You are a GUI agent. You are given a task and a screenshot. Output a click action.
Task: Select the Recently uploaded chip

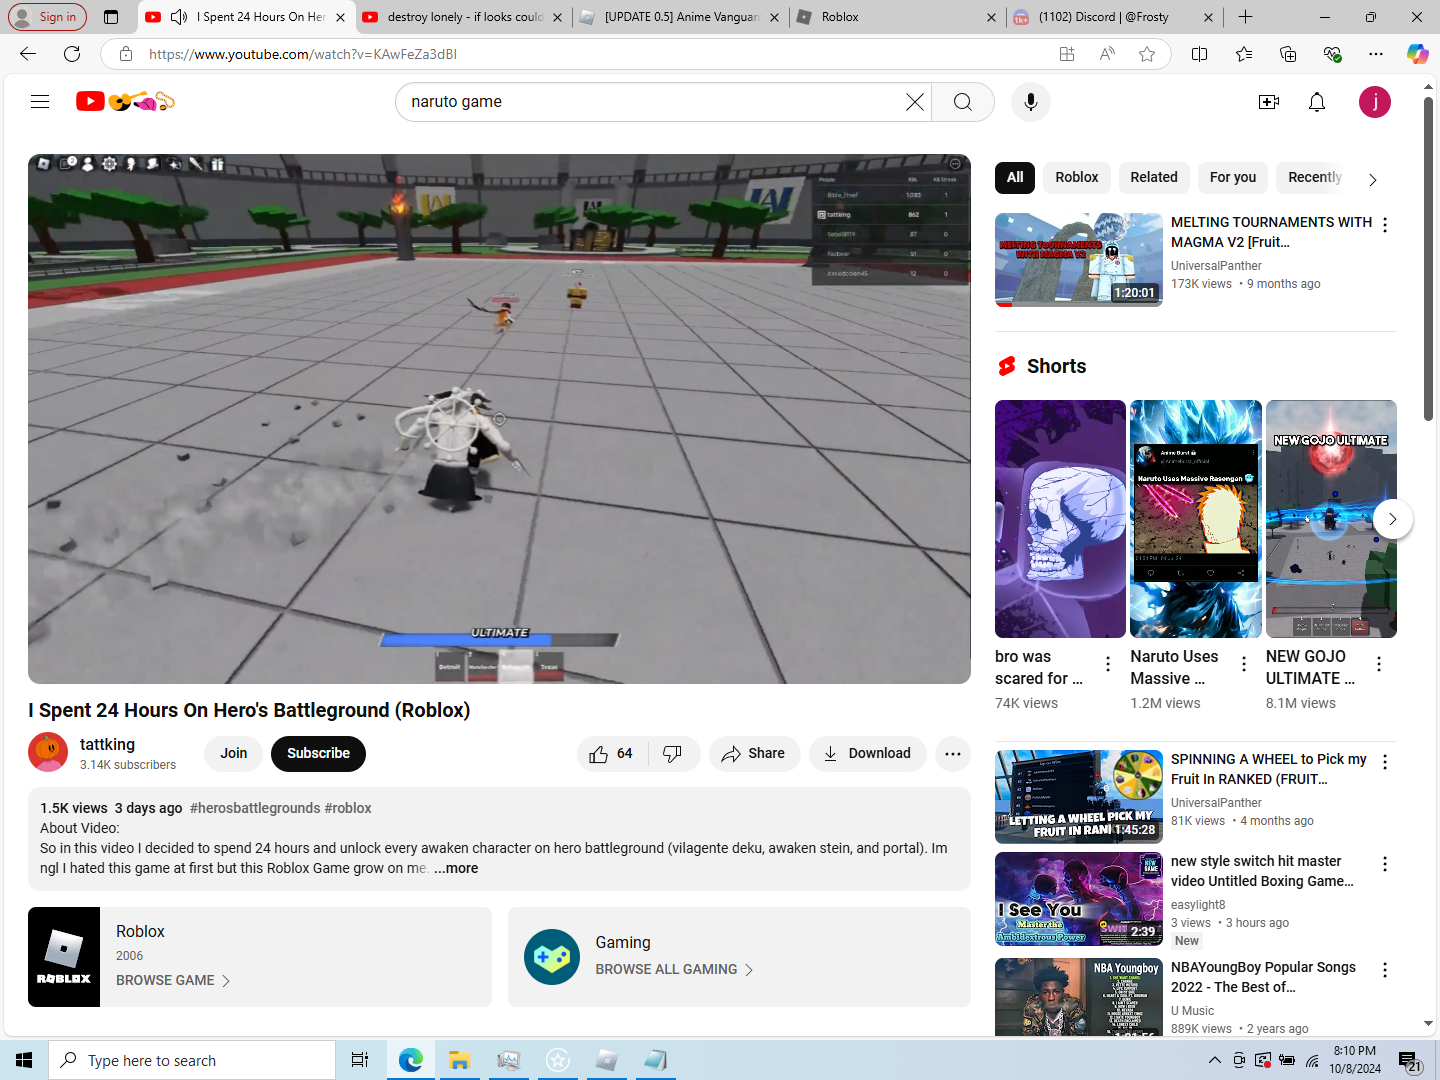point(1314,177)
